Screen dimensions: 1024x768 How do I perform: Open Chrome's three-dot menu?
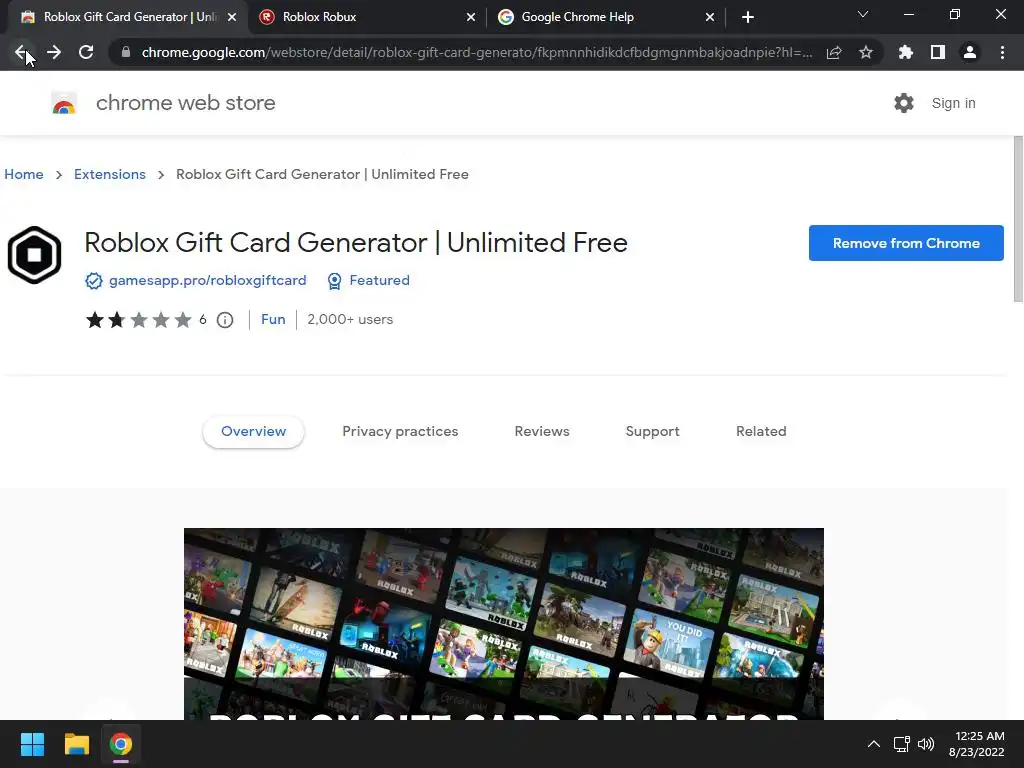pos(1002,52)
